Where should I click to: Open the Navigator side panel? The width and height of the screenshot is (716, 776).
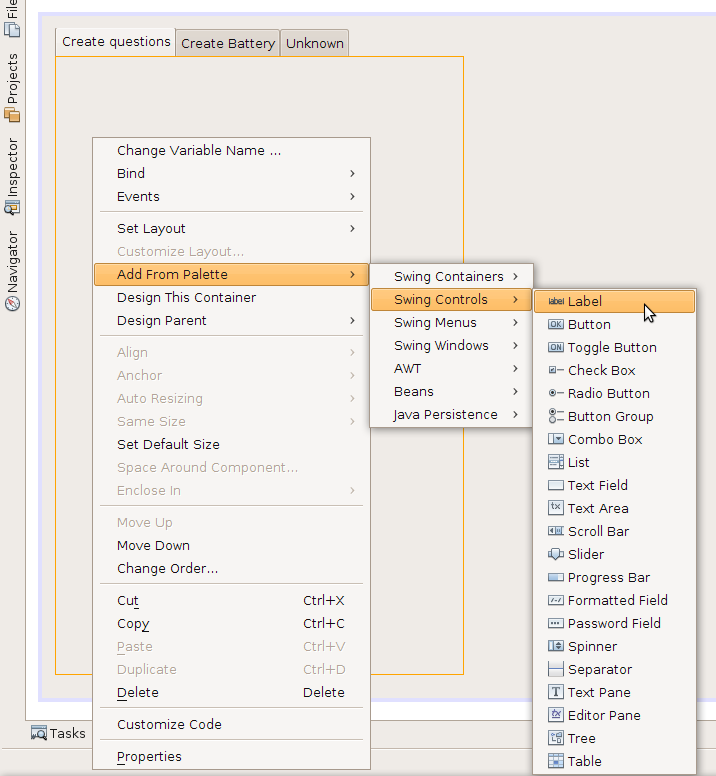coord(12,271)
